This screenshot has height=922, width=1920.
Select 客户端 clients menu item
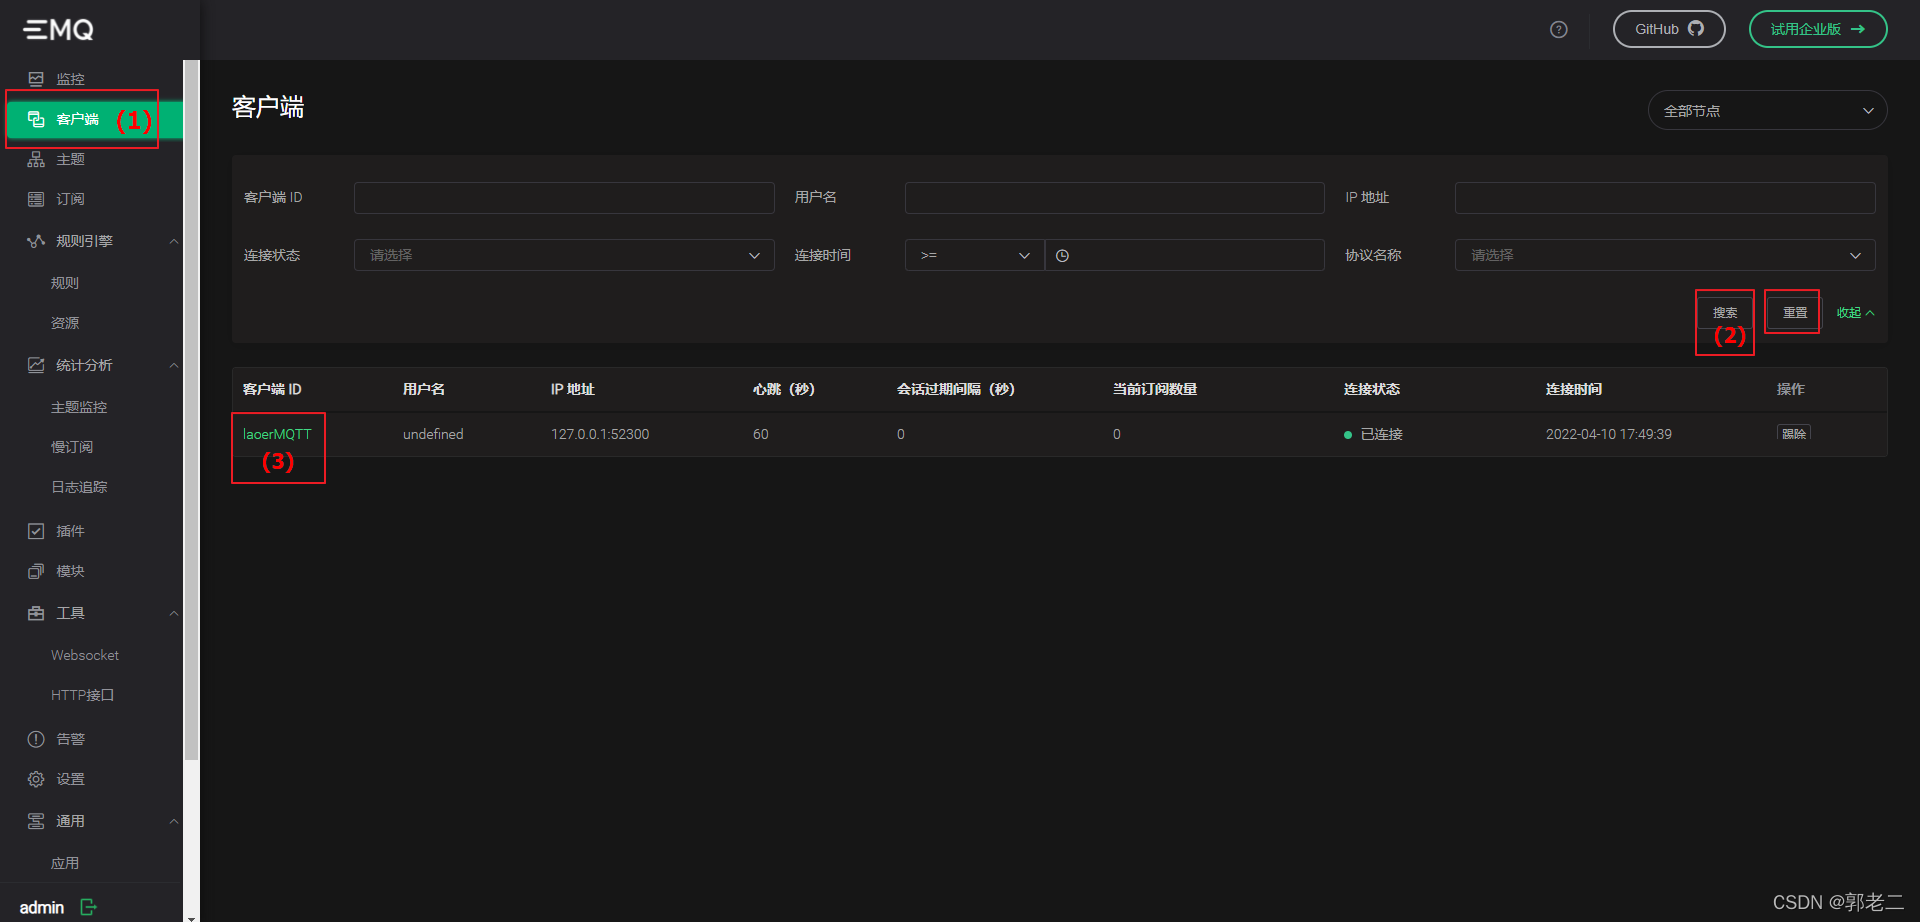pyautogui.click(x=91, y=119)
